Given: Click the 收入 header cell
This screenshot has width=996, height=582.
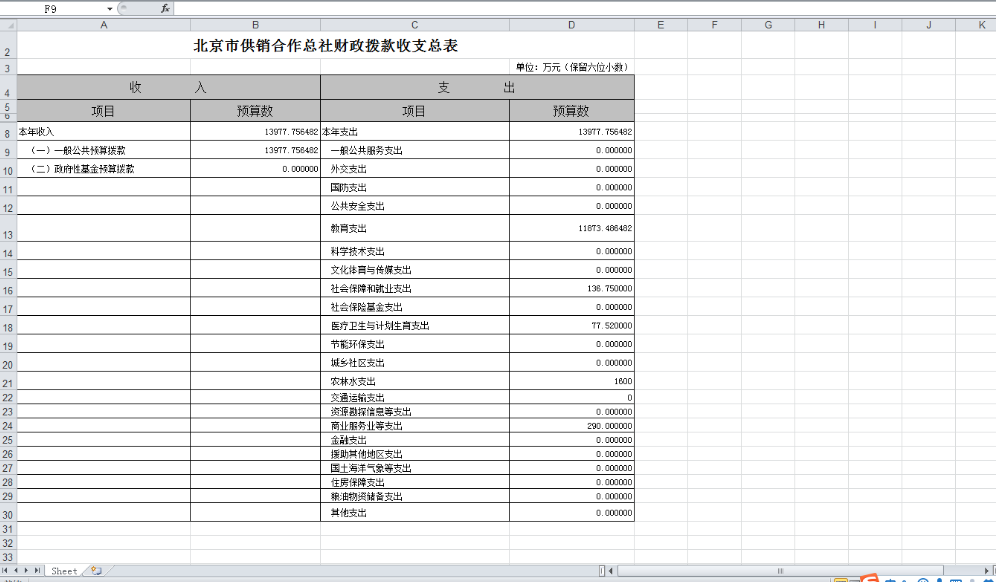Looking at the screenshot, I should [168, 87].
